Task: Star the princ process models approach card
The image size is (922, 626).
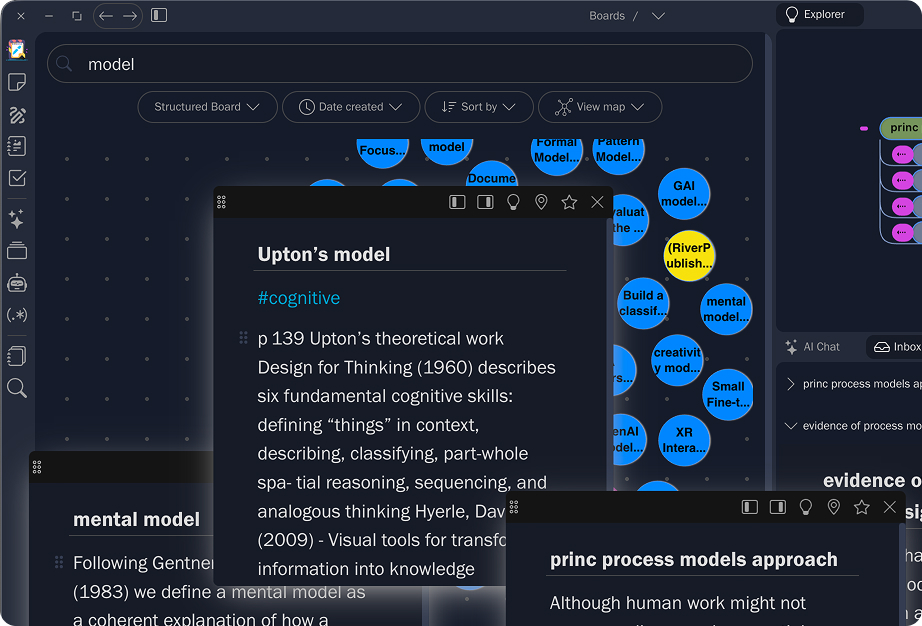Action: [861, 508]
